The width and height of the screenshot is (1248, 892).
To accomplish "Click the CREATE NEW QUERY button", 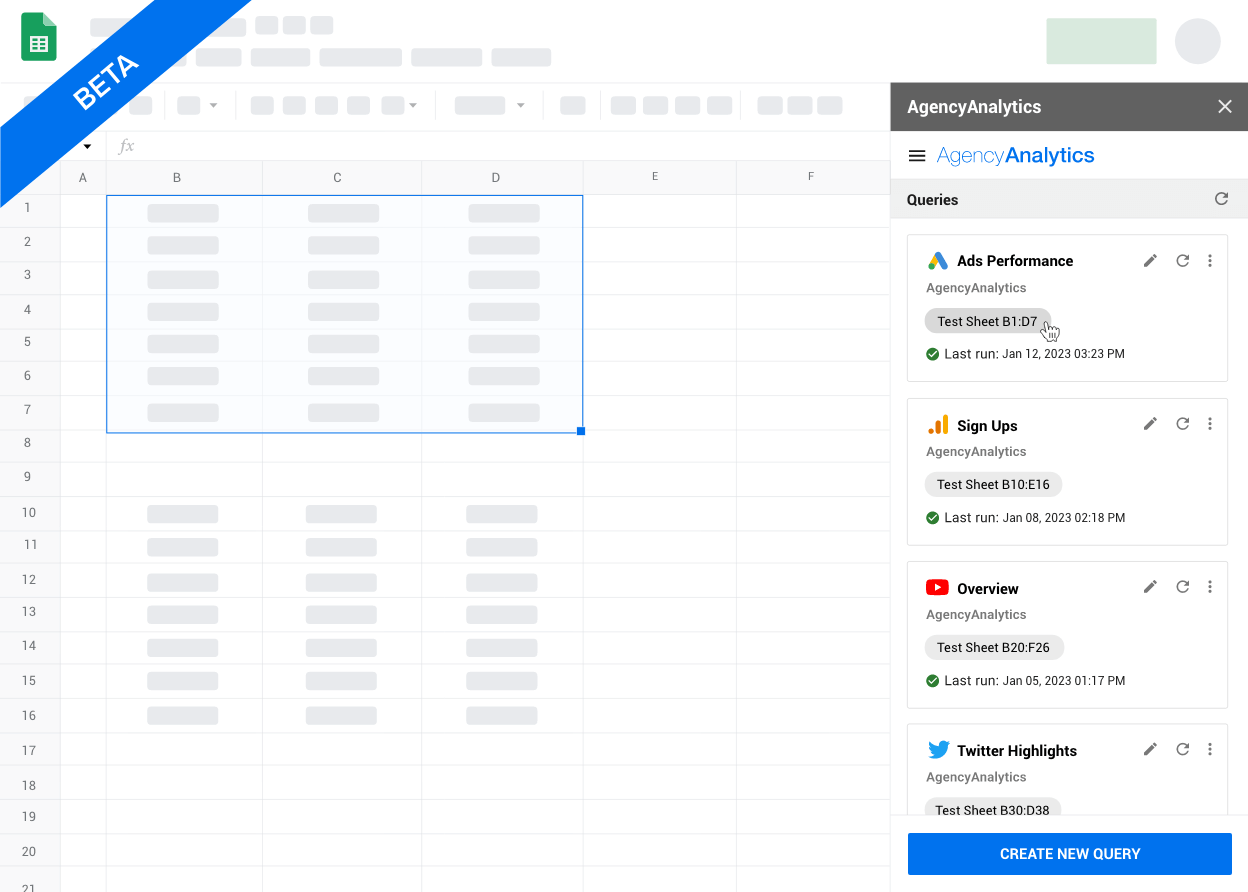I will click(x=1070, y=854).
